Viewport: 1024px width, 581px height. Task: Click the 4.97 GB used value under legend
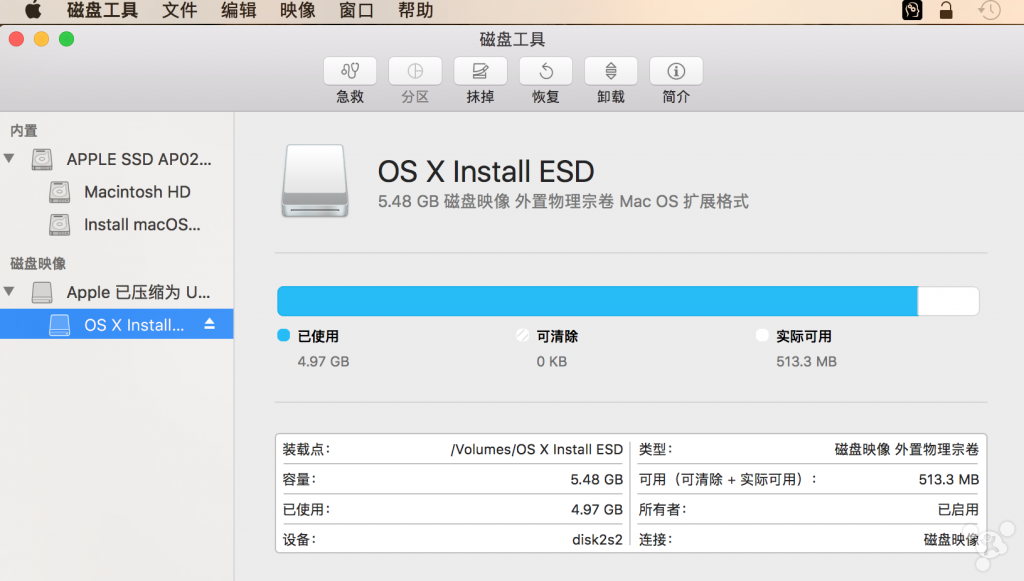point(323,362)
